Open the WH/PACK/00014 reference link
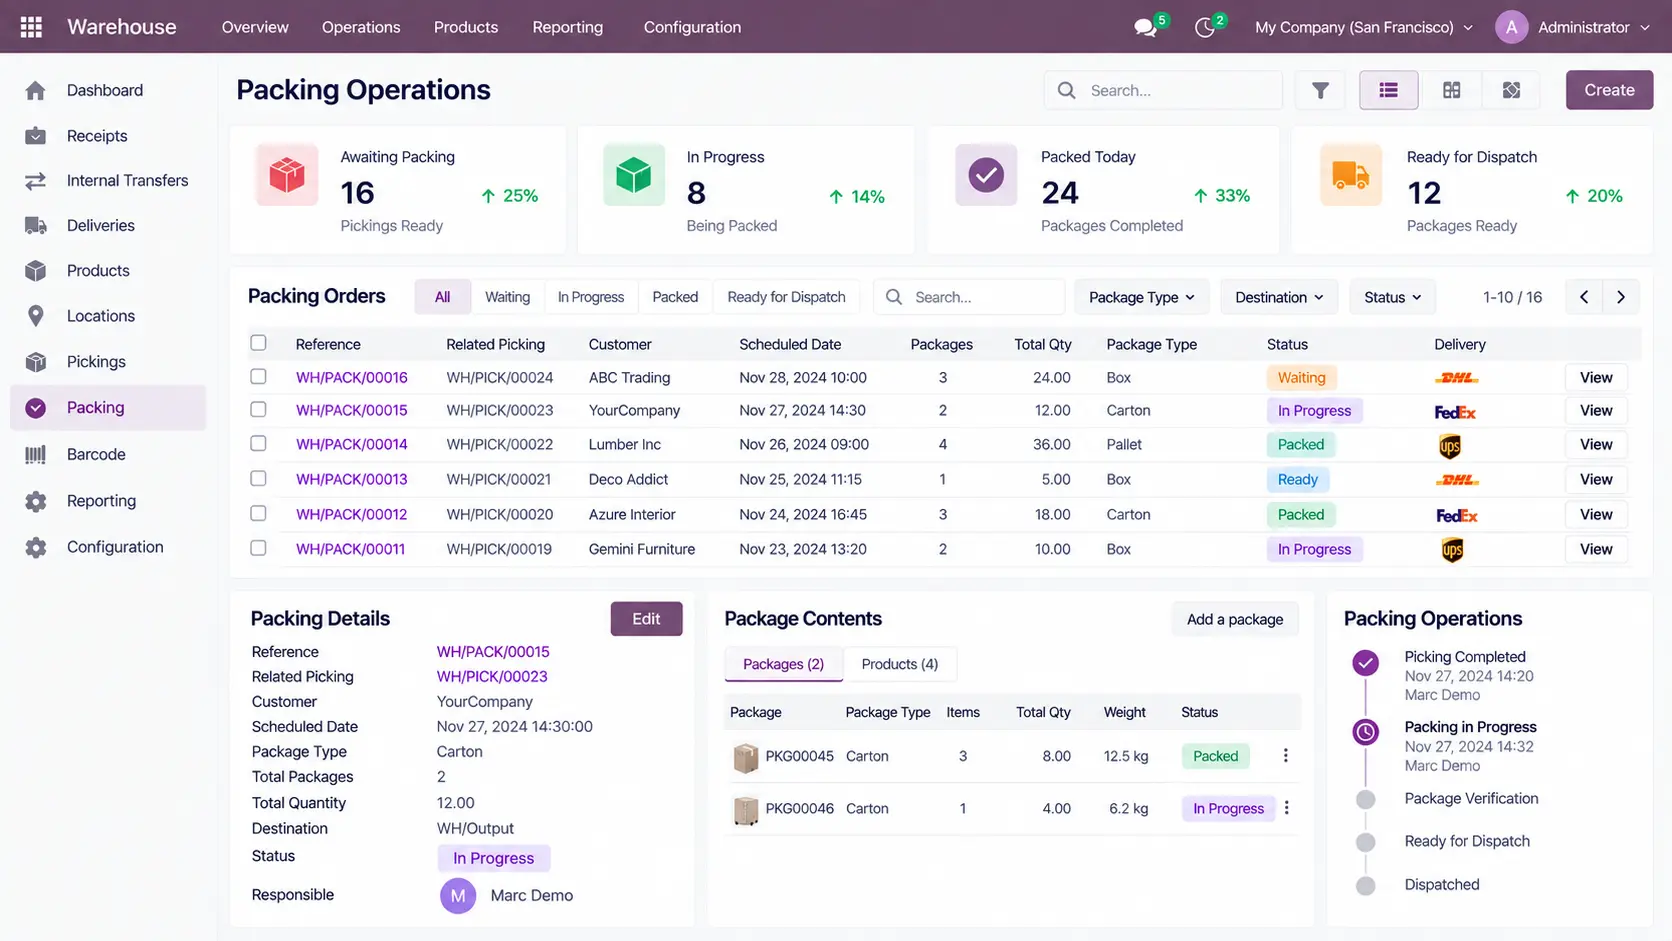 click(x=352, y=444)
